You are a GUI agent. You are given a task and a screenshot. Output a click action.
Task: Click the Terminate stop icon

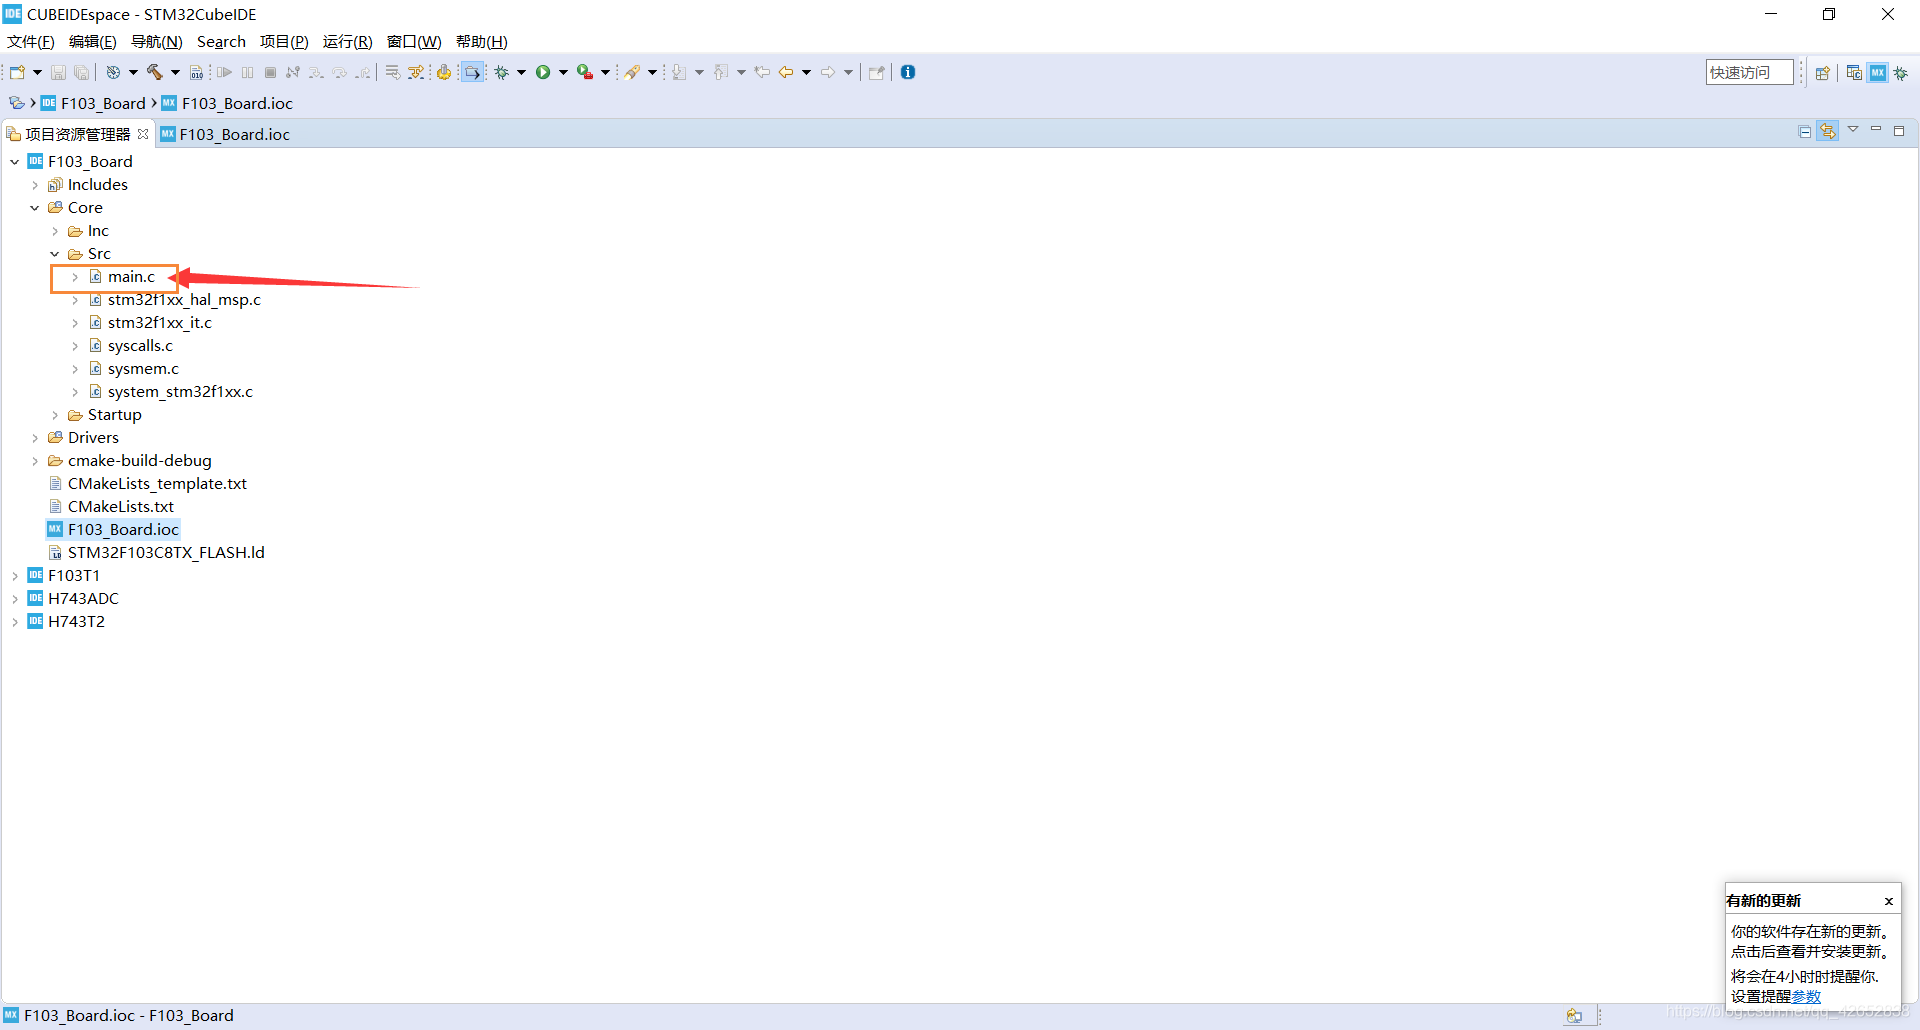[270, 72]
